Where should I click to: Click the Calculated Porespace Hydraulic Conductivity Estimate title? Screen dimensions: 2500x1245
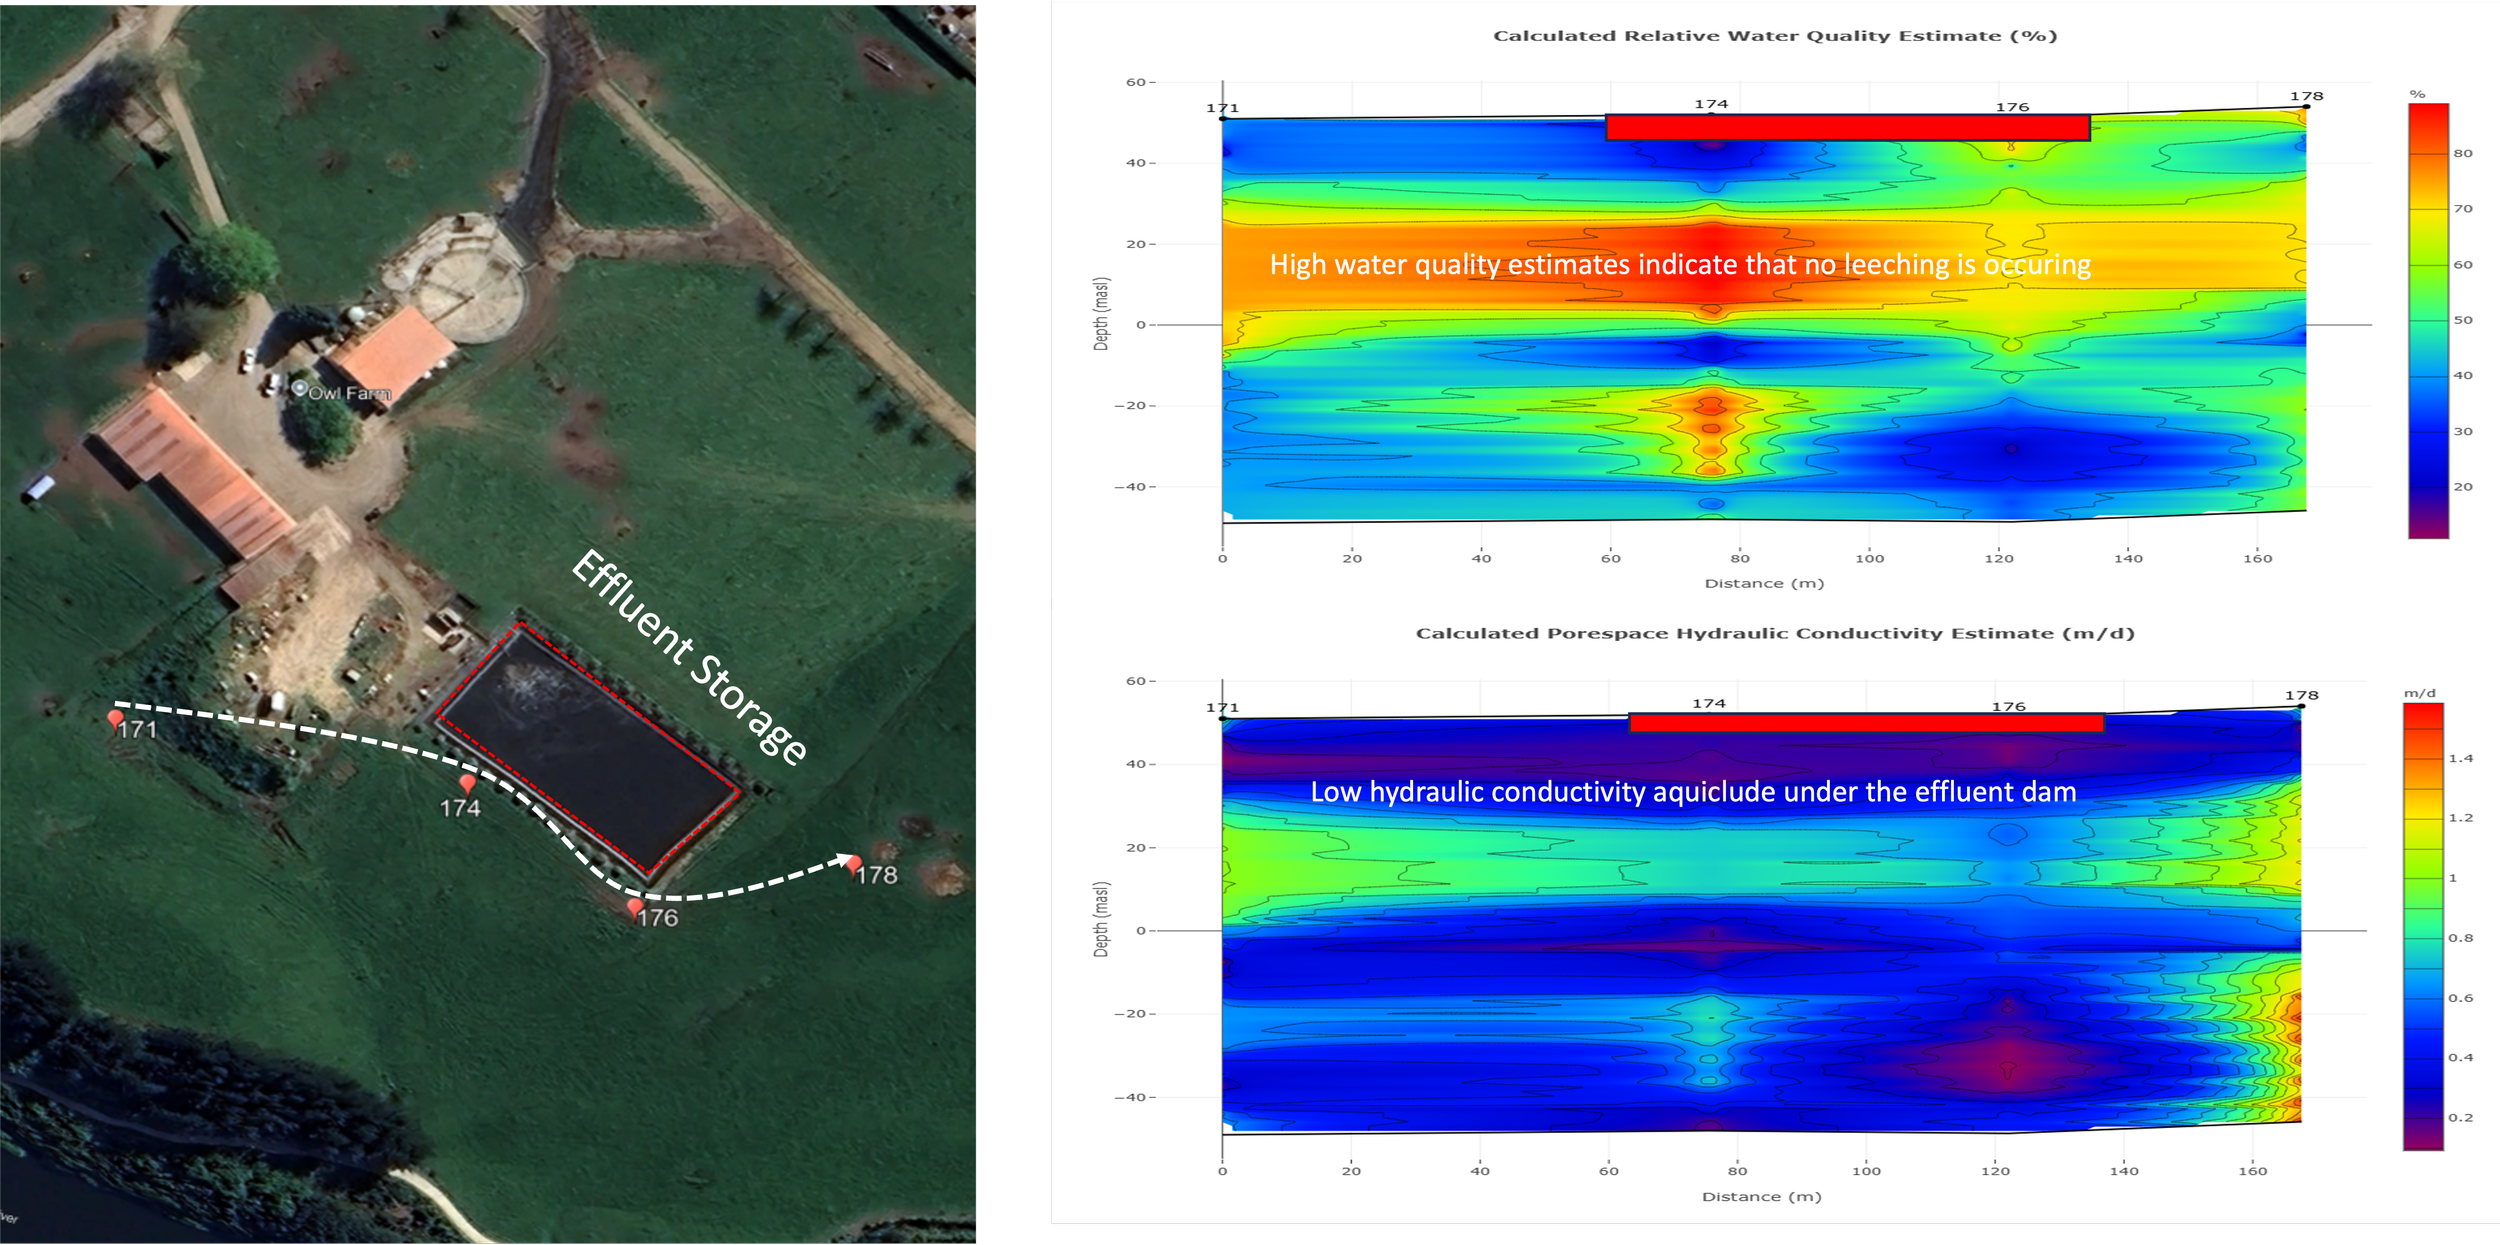point(1775,633)
